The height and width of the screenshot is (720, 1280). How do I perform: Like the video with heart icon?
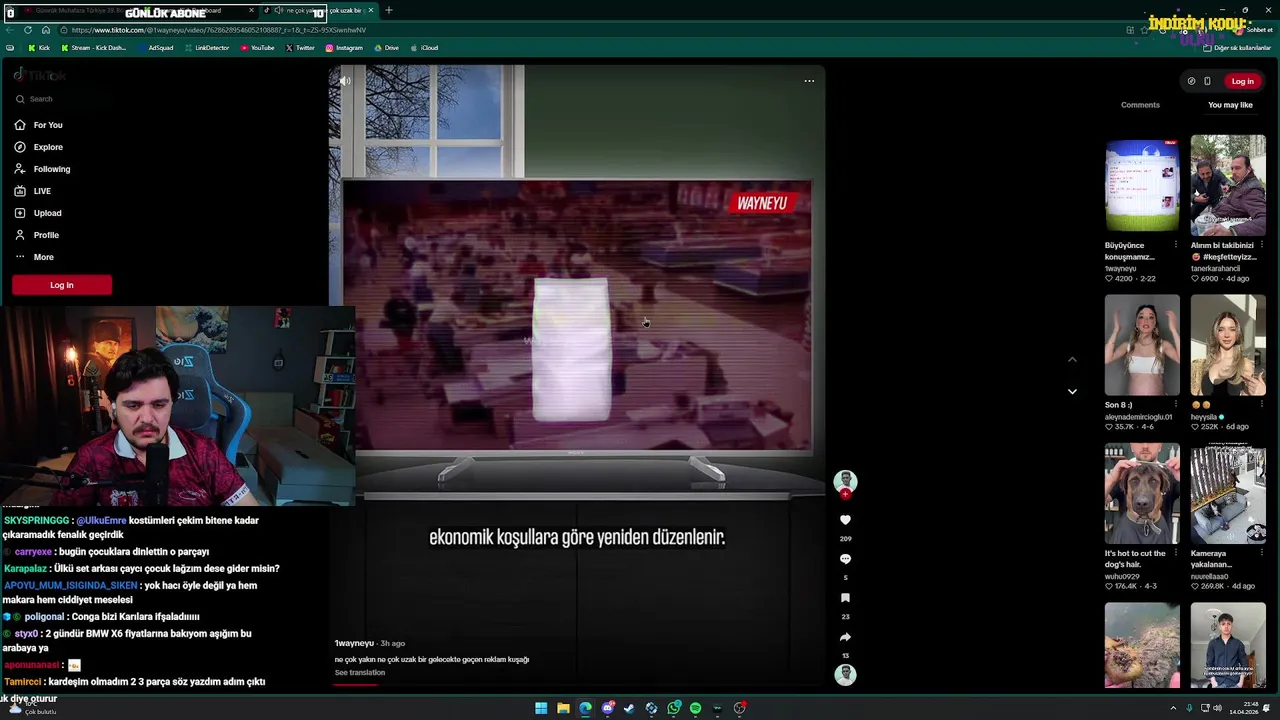[845, 520]
